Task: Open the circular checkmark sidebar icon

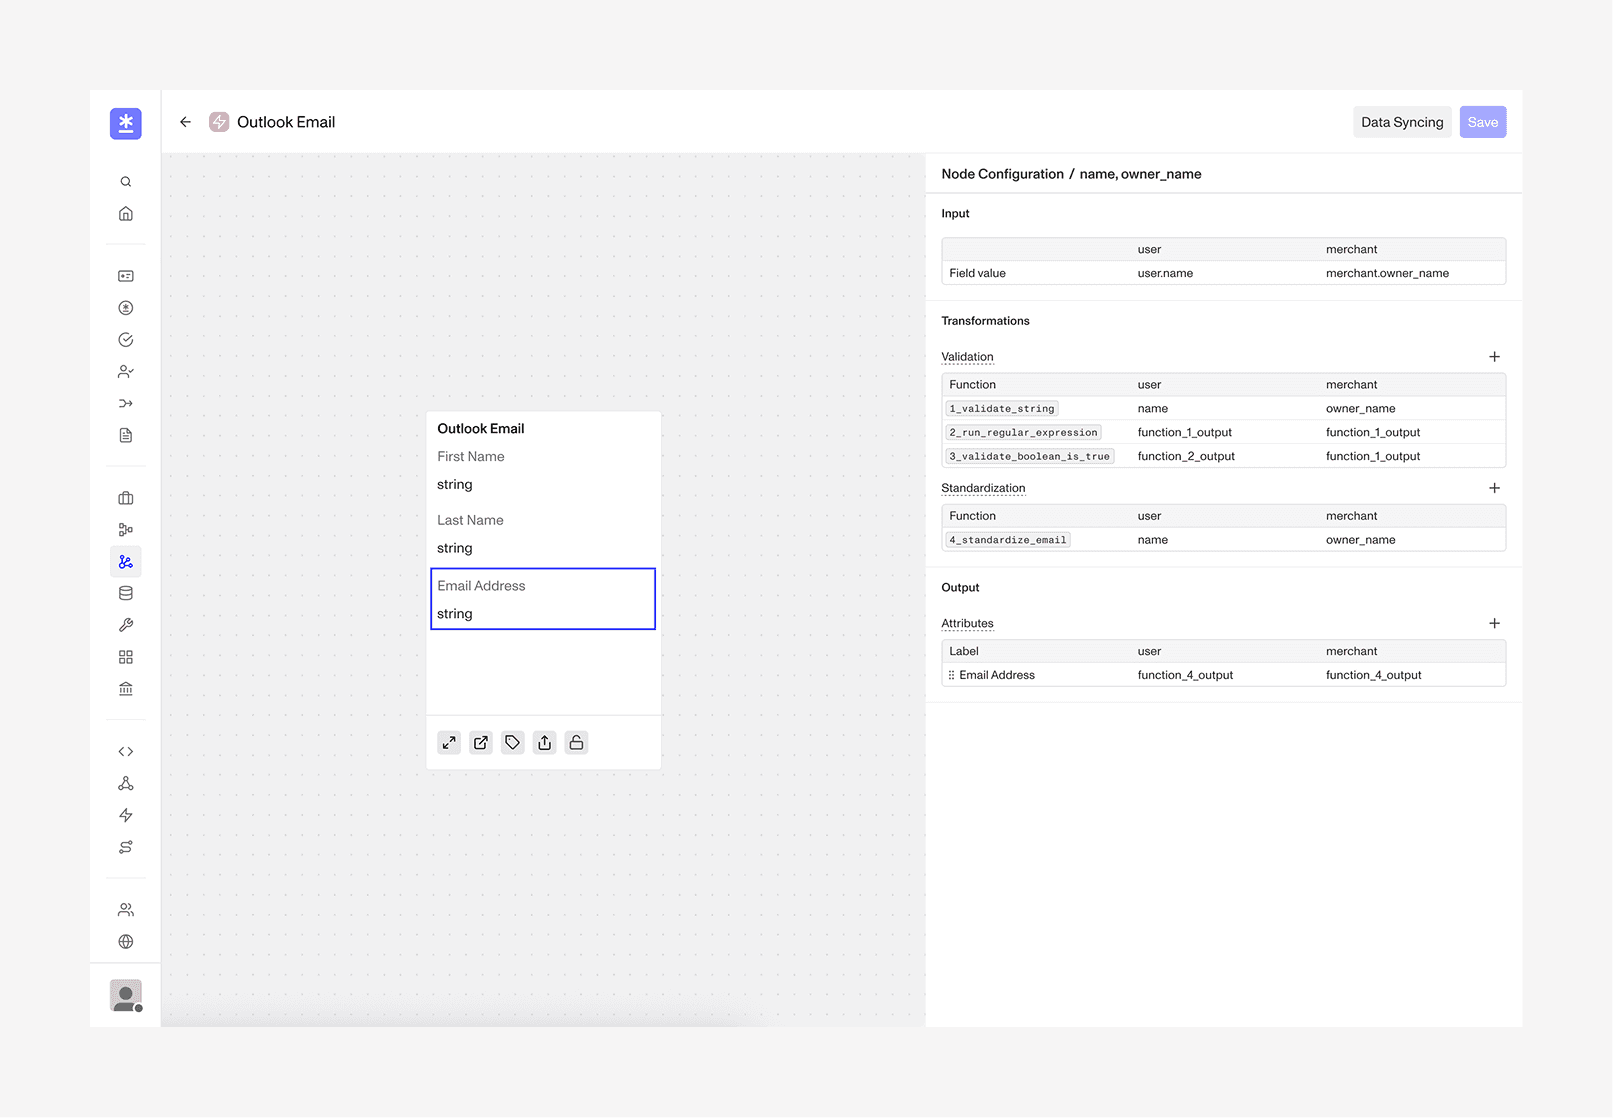Action: coord(126,340)
